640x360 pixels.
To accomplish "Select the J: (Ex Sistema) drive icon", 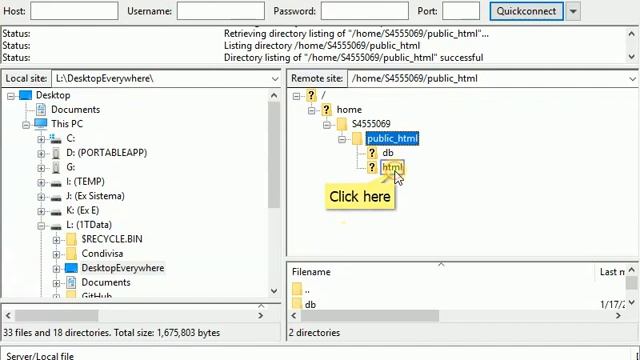I will coord(56,198).
